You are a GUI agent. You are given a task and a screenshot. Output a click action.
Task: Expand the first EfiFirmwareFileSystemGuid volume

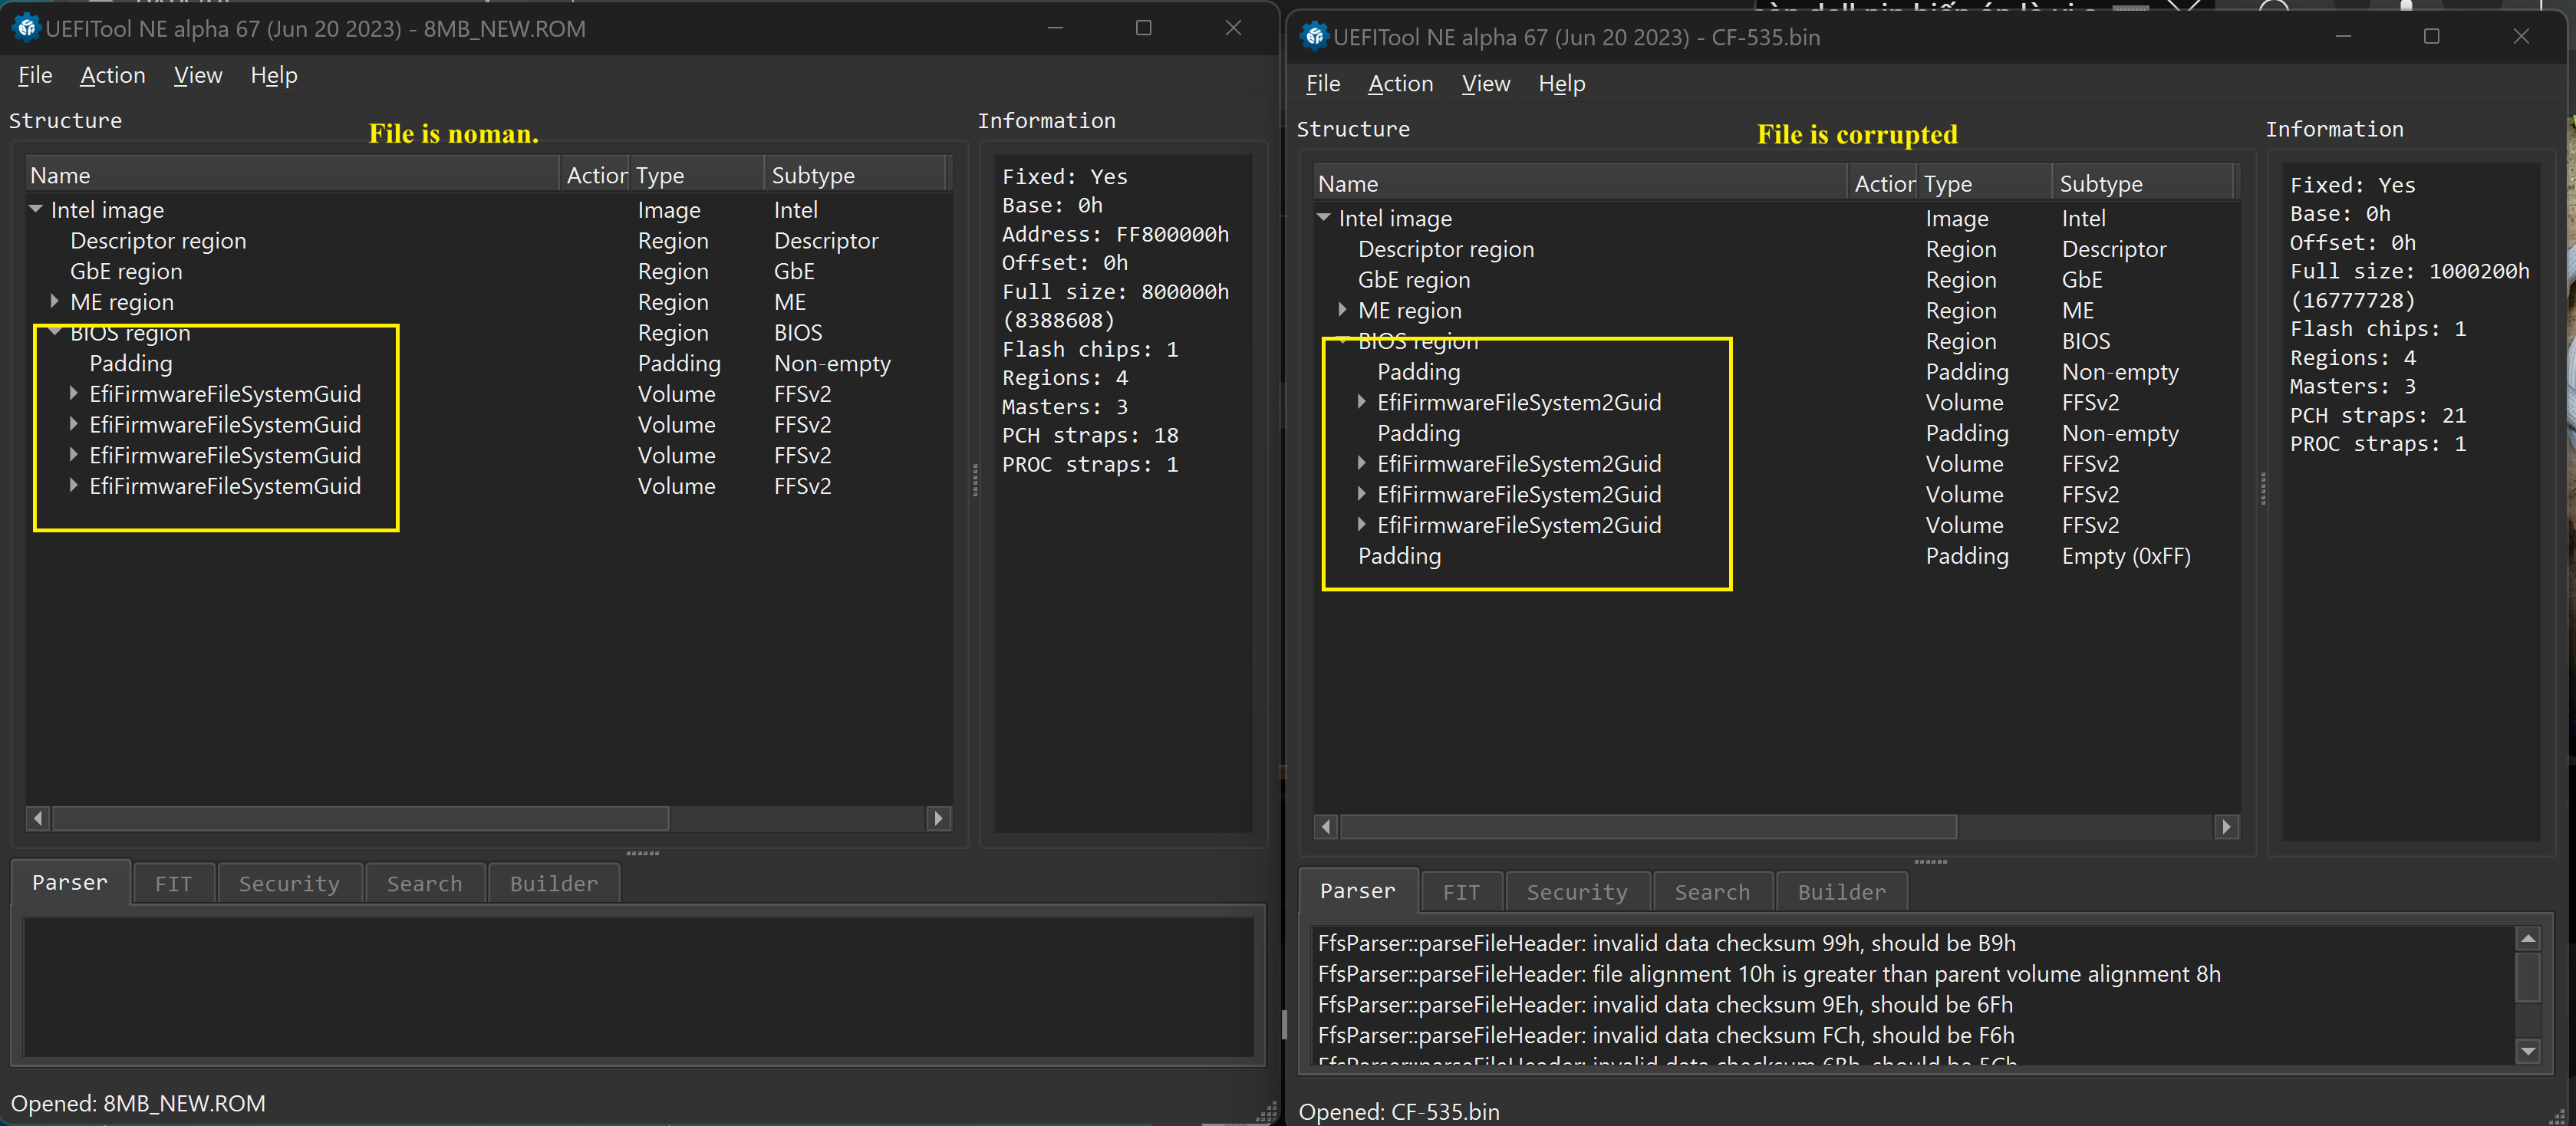point(73,394)
